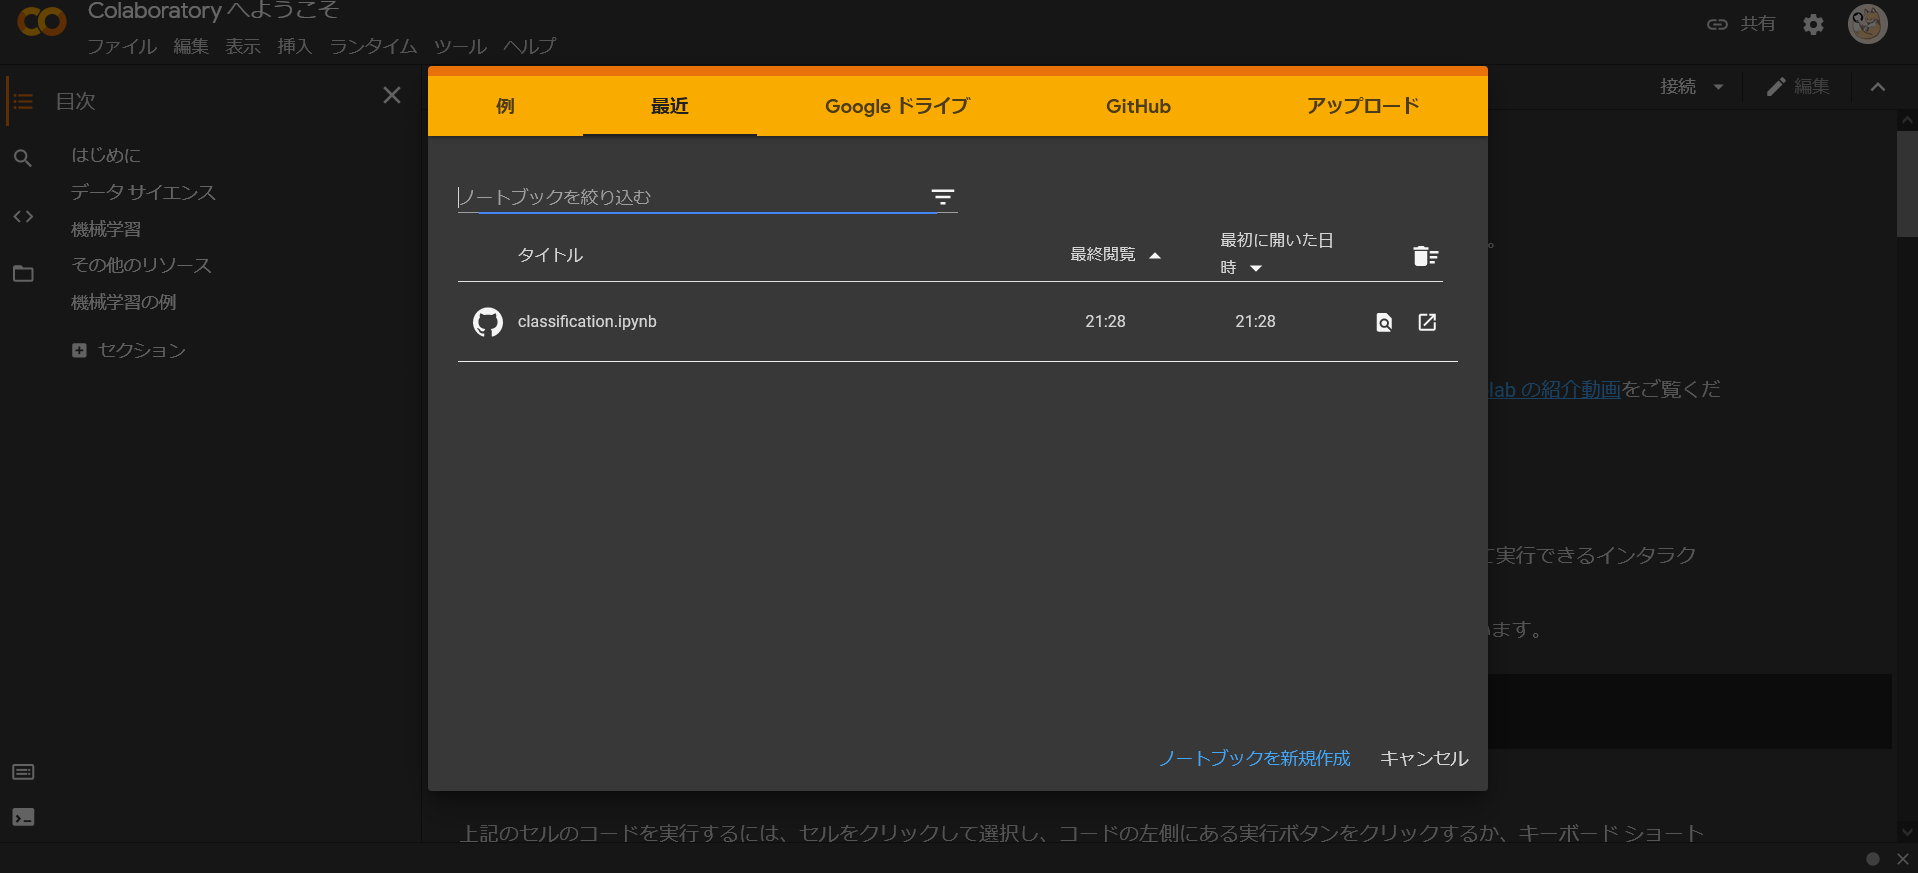Image resolution: width=1918 pixels, height=873 pixels.
Task: Open the ツール menu
Action: coord(460,46)
